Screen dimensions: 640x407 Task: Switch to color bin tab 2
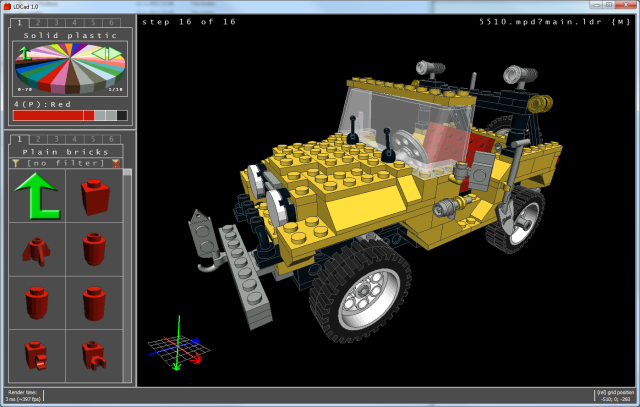point(38,21)
